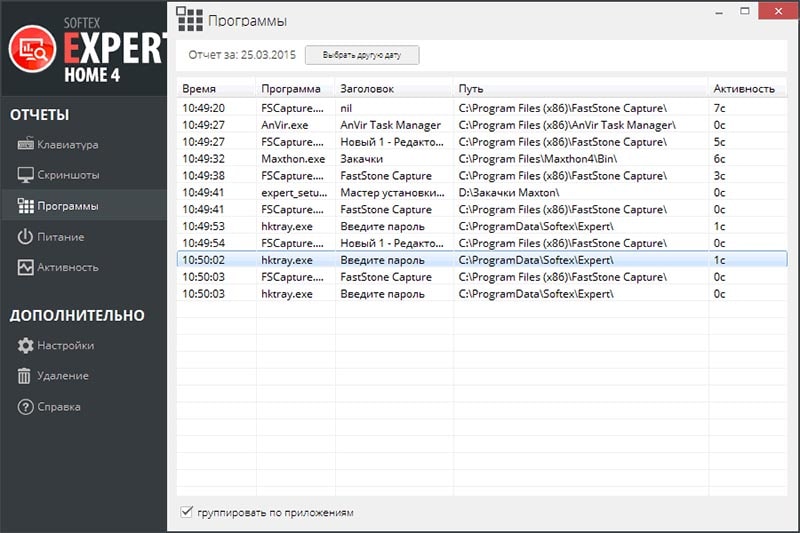Click the D:\Закачки Maxton\ path cell
800x533 pixels.
point(509,192)
